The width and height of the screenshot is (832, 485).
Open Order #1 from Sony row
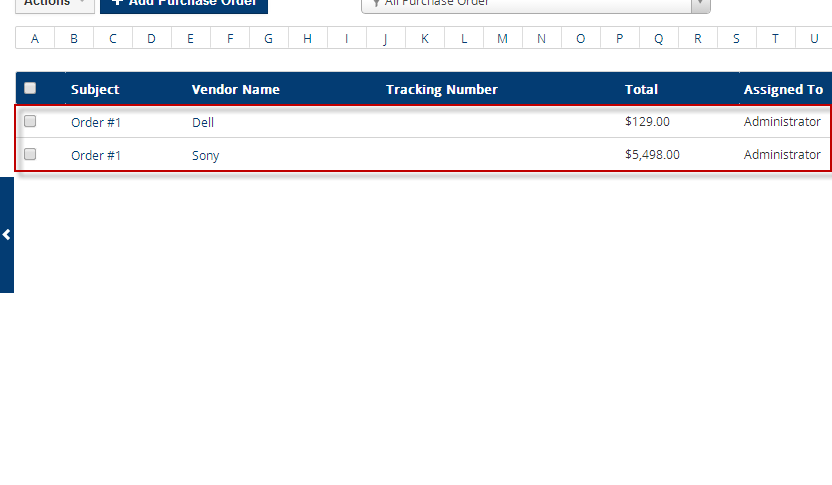(96, 155)
